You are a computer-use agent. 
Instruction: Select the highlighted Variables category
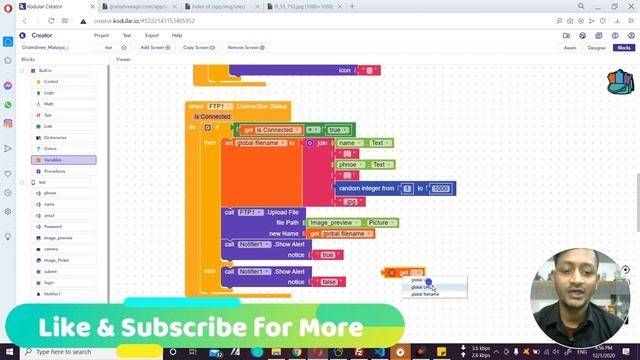pos(64,160)
